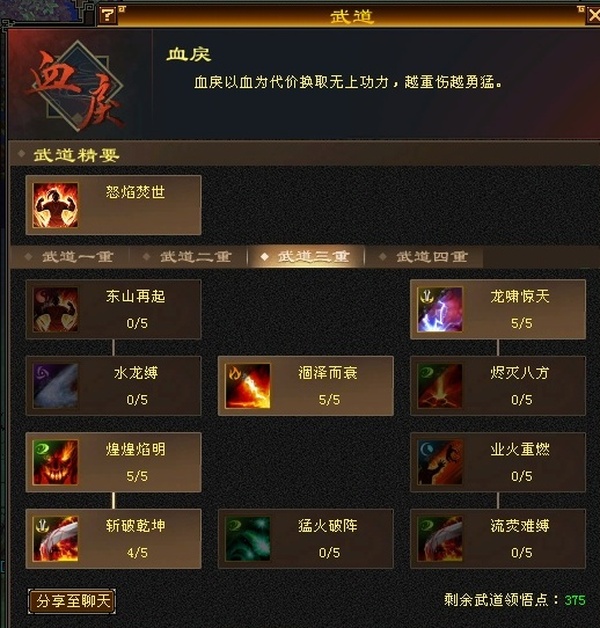Open the question mark help icon
Image resolution: width=600 pixels, height=628 pixels.
tap(107, 16)
